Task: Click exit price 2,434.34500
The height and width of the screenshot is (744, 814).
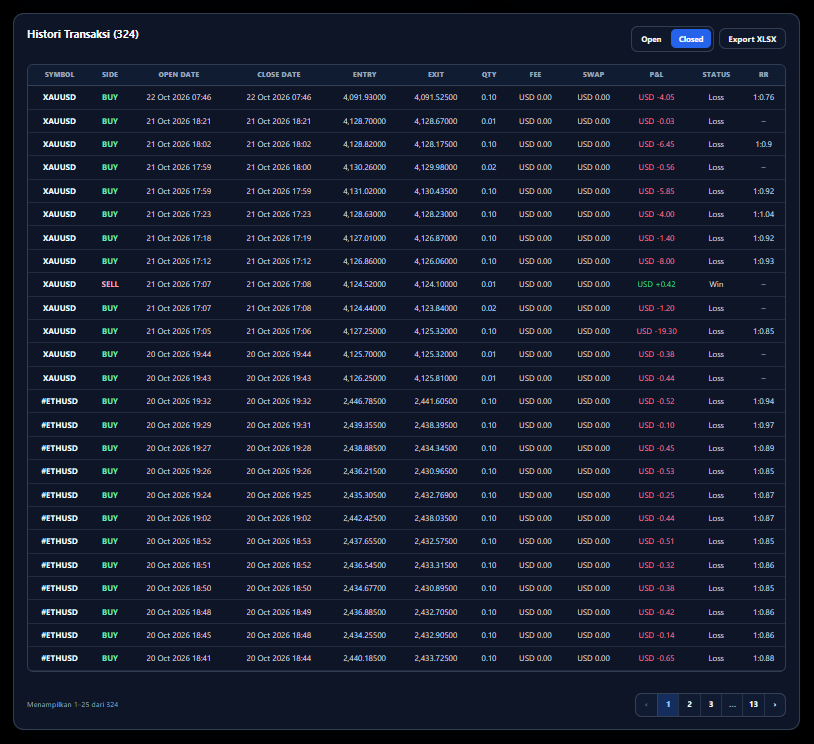Action: (436, 449)
